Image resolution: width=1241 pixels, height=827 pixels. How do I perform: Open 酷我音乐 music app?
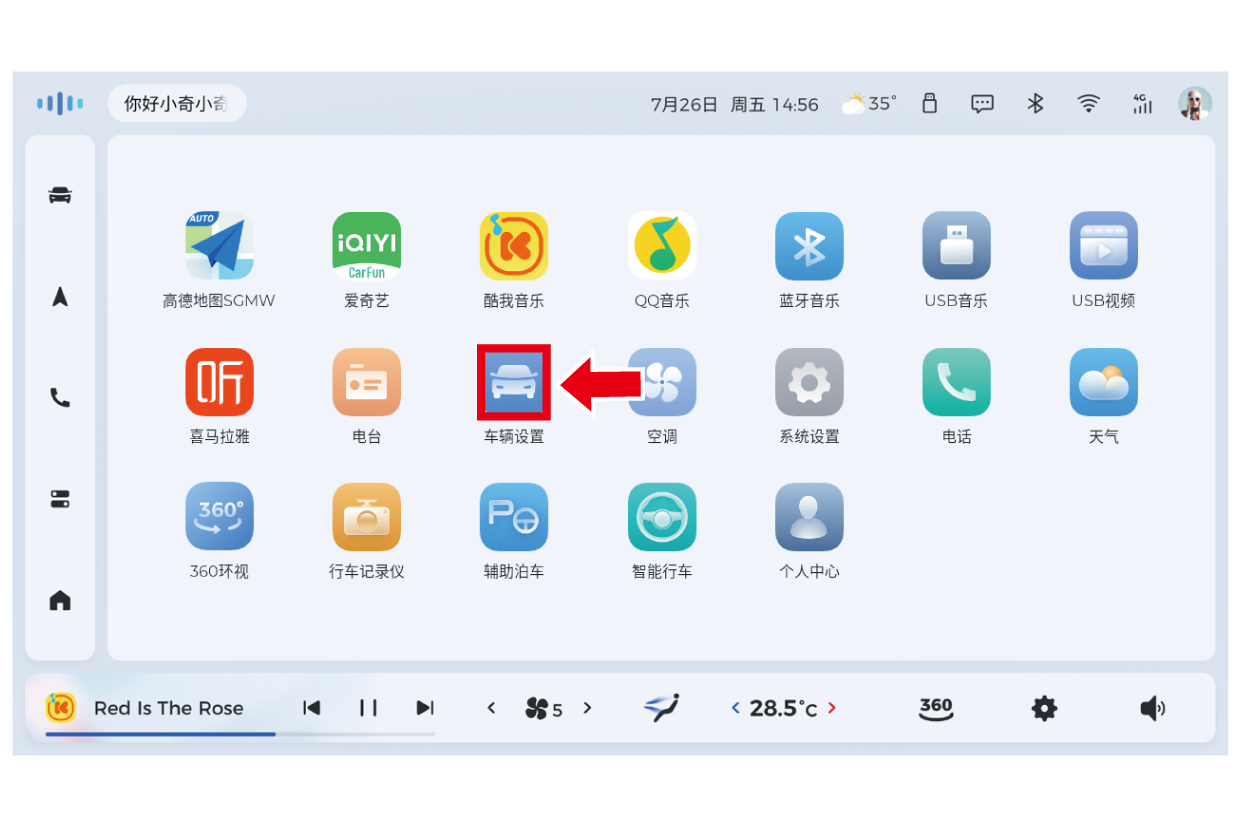tap(514, 245)
